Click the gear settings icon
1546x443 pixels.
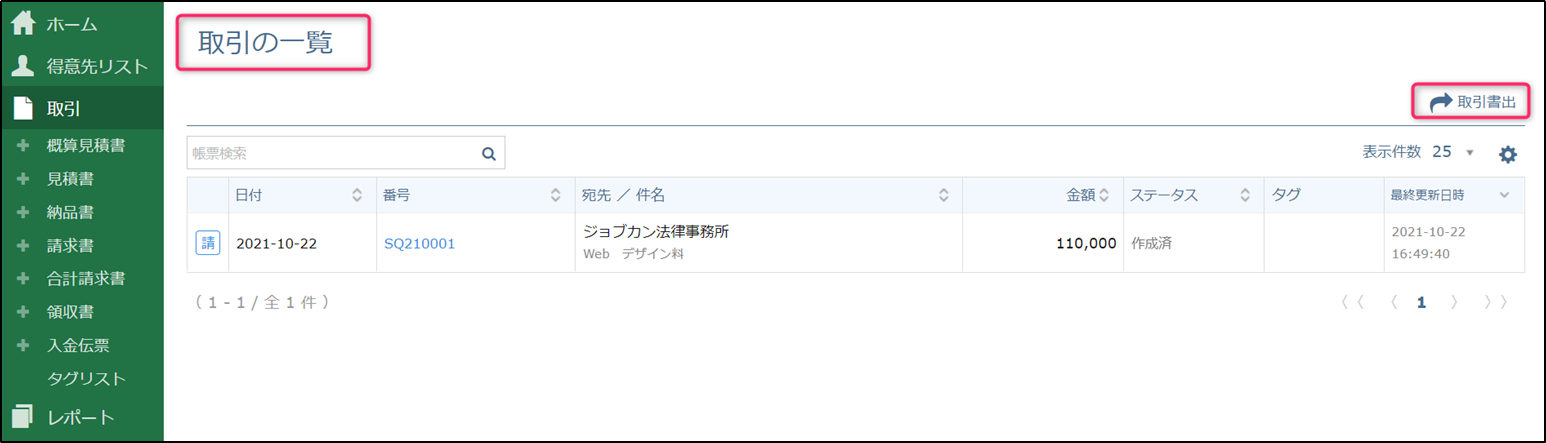point(1507,154)
